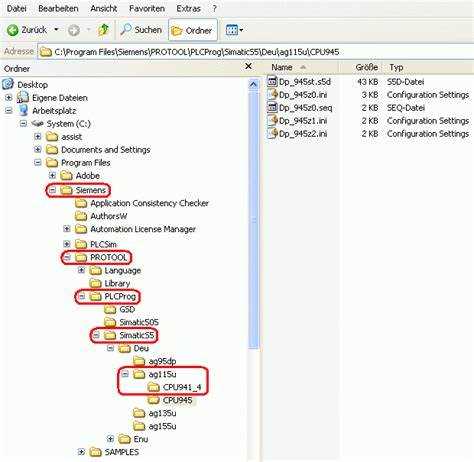Select the PLCProg folder icon

[x=95, y=296]
